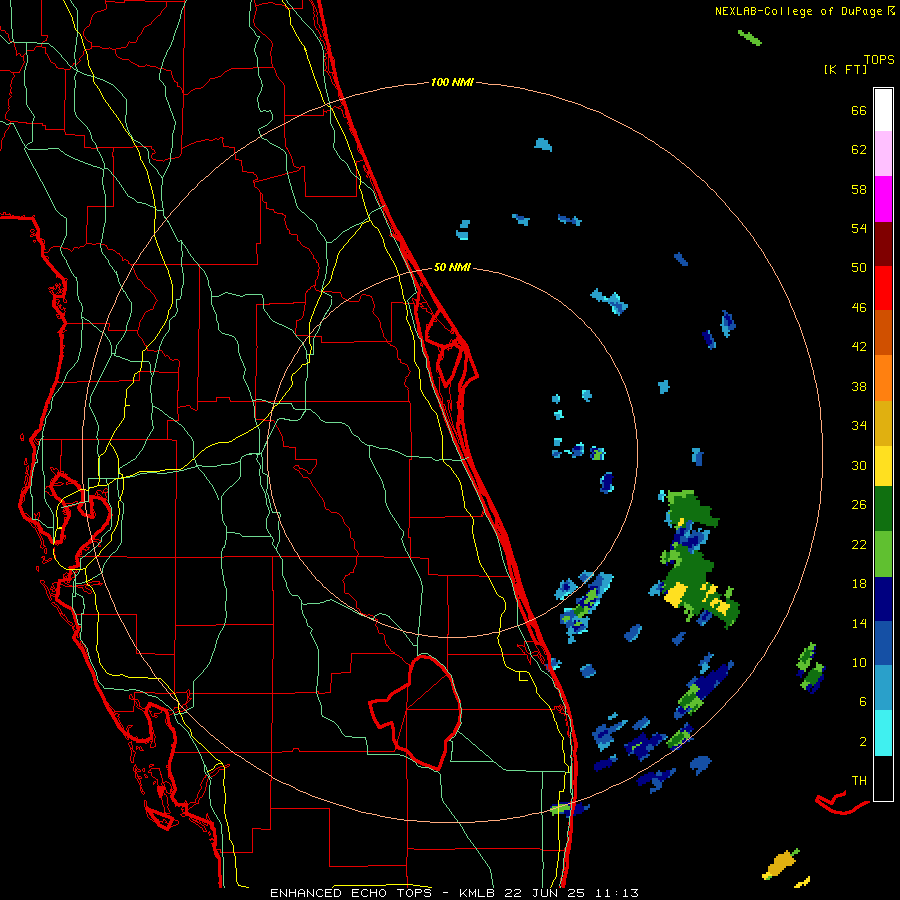Viewport: 900px width, 900px height.
Task: Click the legend value '2'
Action: pyautogui.click(x=863, y=741)
